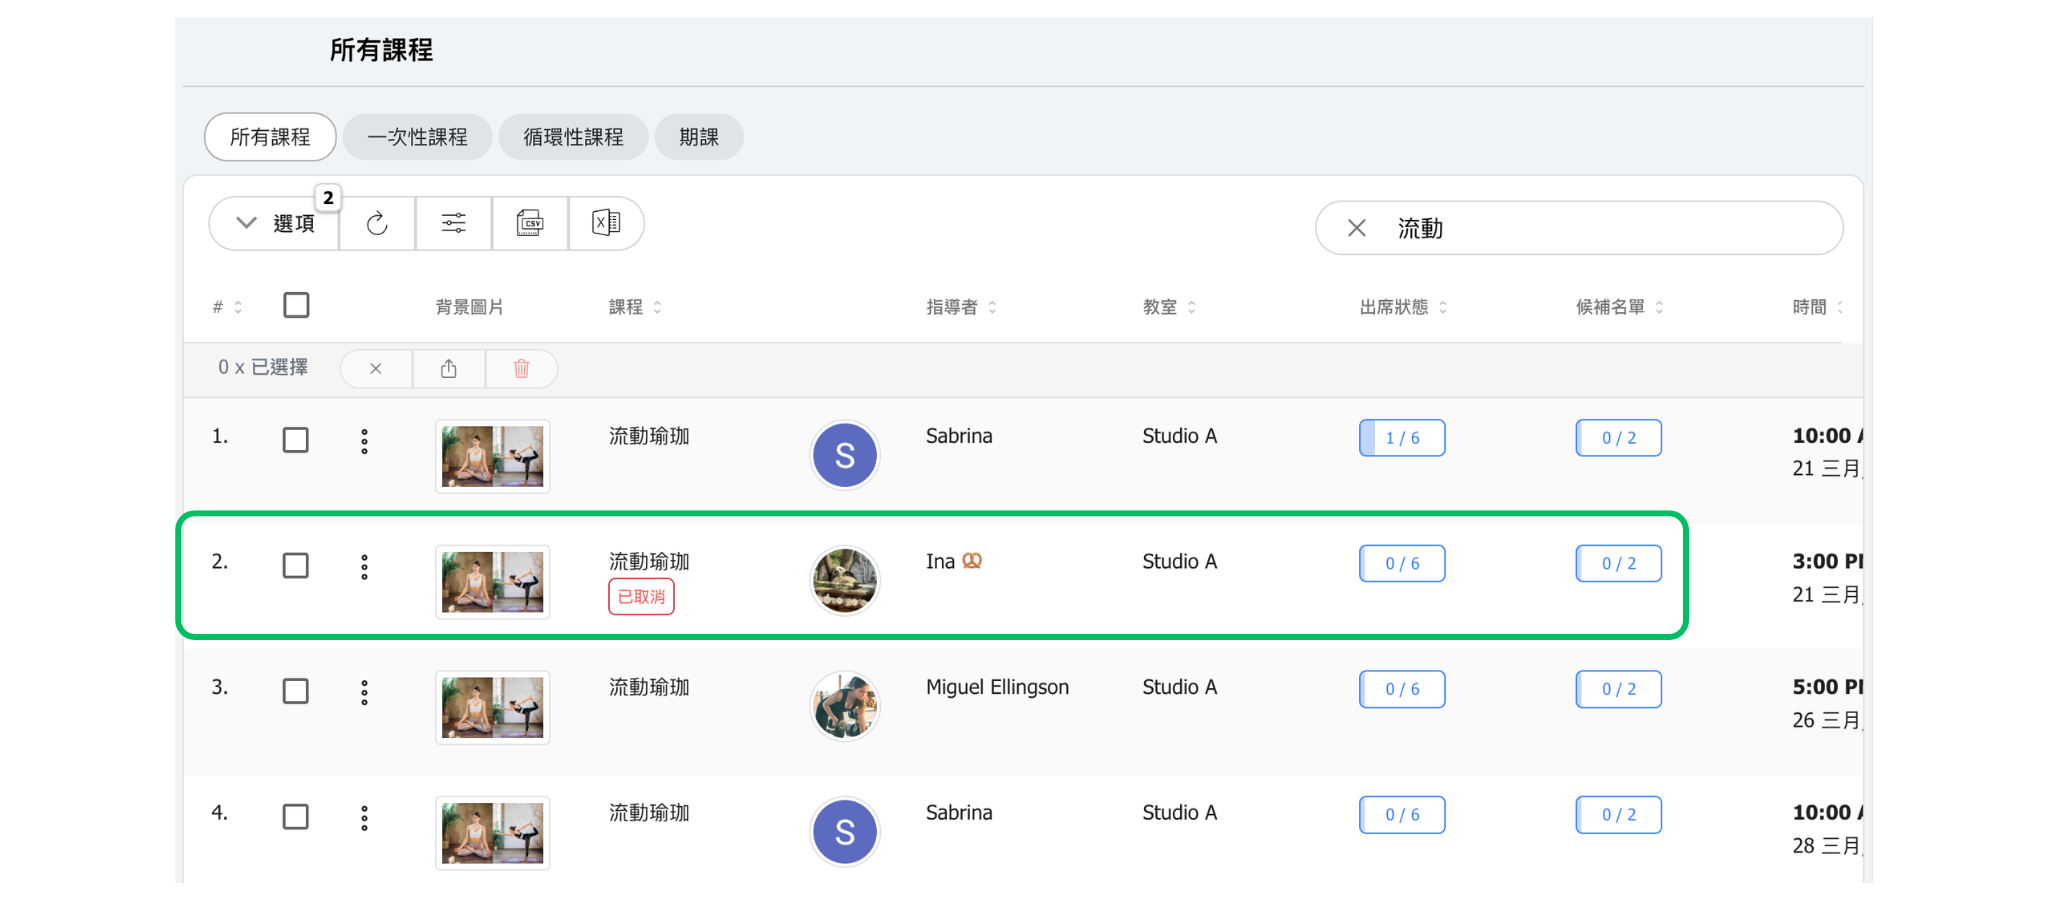Export the class list to Excel
2048x900 pixels.
click(606, 223)
